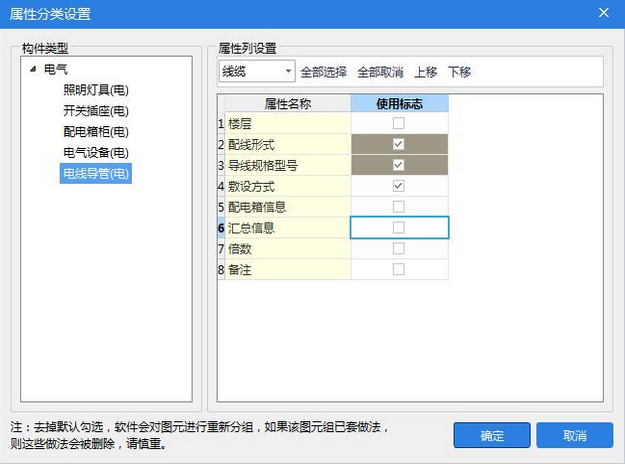Select 配电箱柜(电) tree item
Viewport: 625px width, 464px height.
point(95,132)
